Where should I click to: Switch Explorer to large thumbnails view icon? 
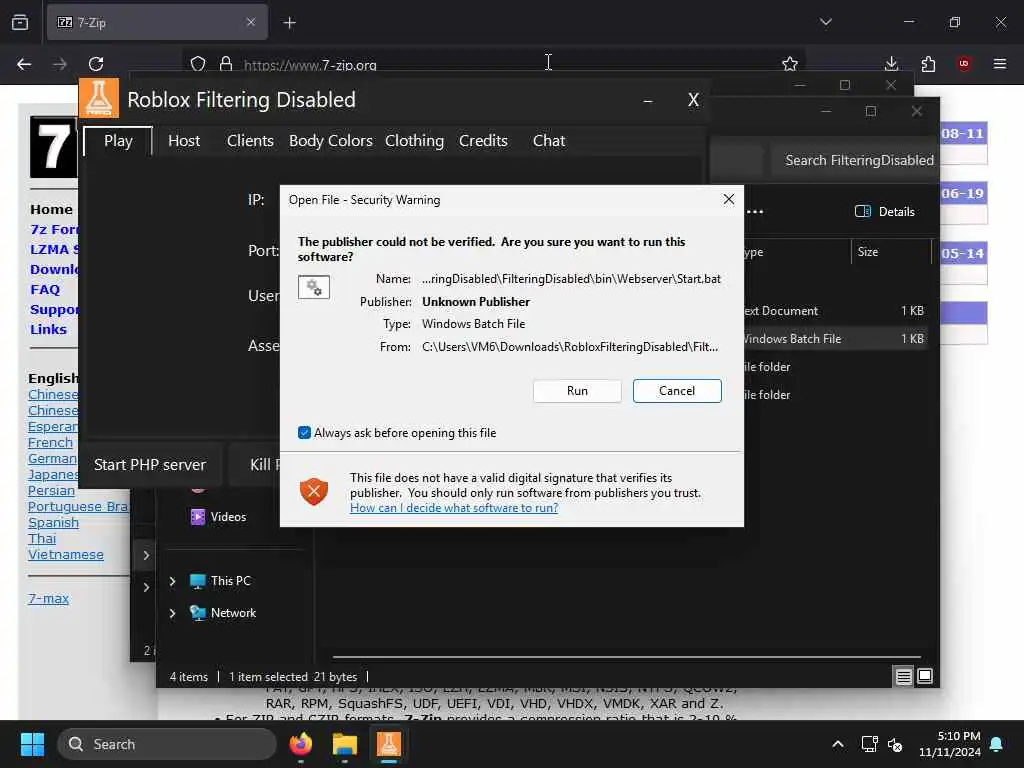pos(925,677)
